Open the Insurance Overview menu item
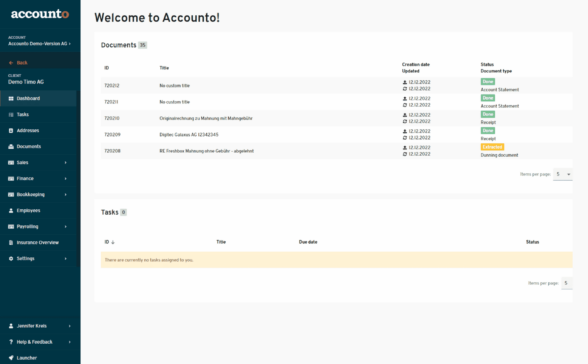588x364 pixels. tap(38, 243)
